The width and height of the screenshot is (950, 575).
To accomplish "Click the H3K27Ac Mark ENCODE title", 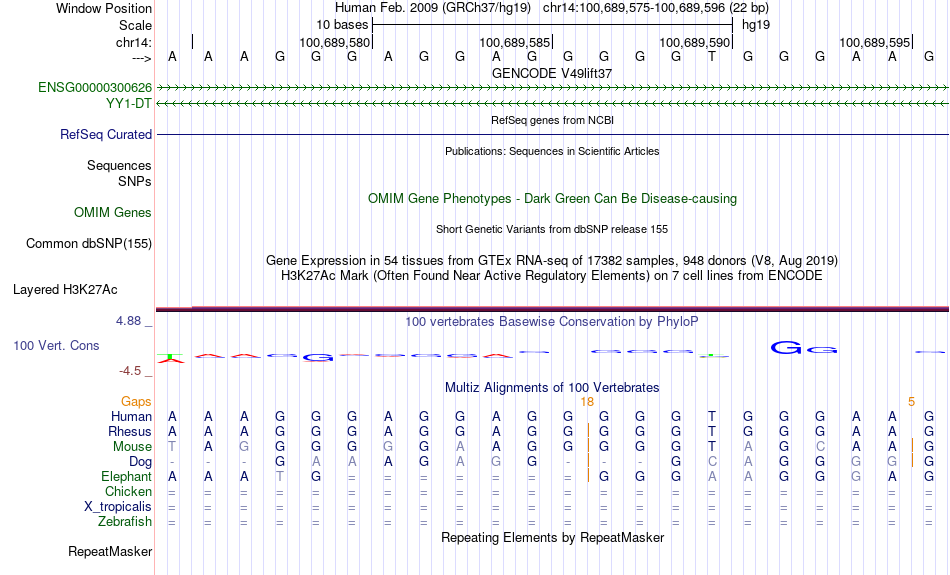I will click(552, 276).
